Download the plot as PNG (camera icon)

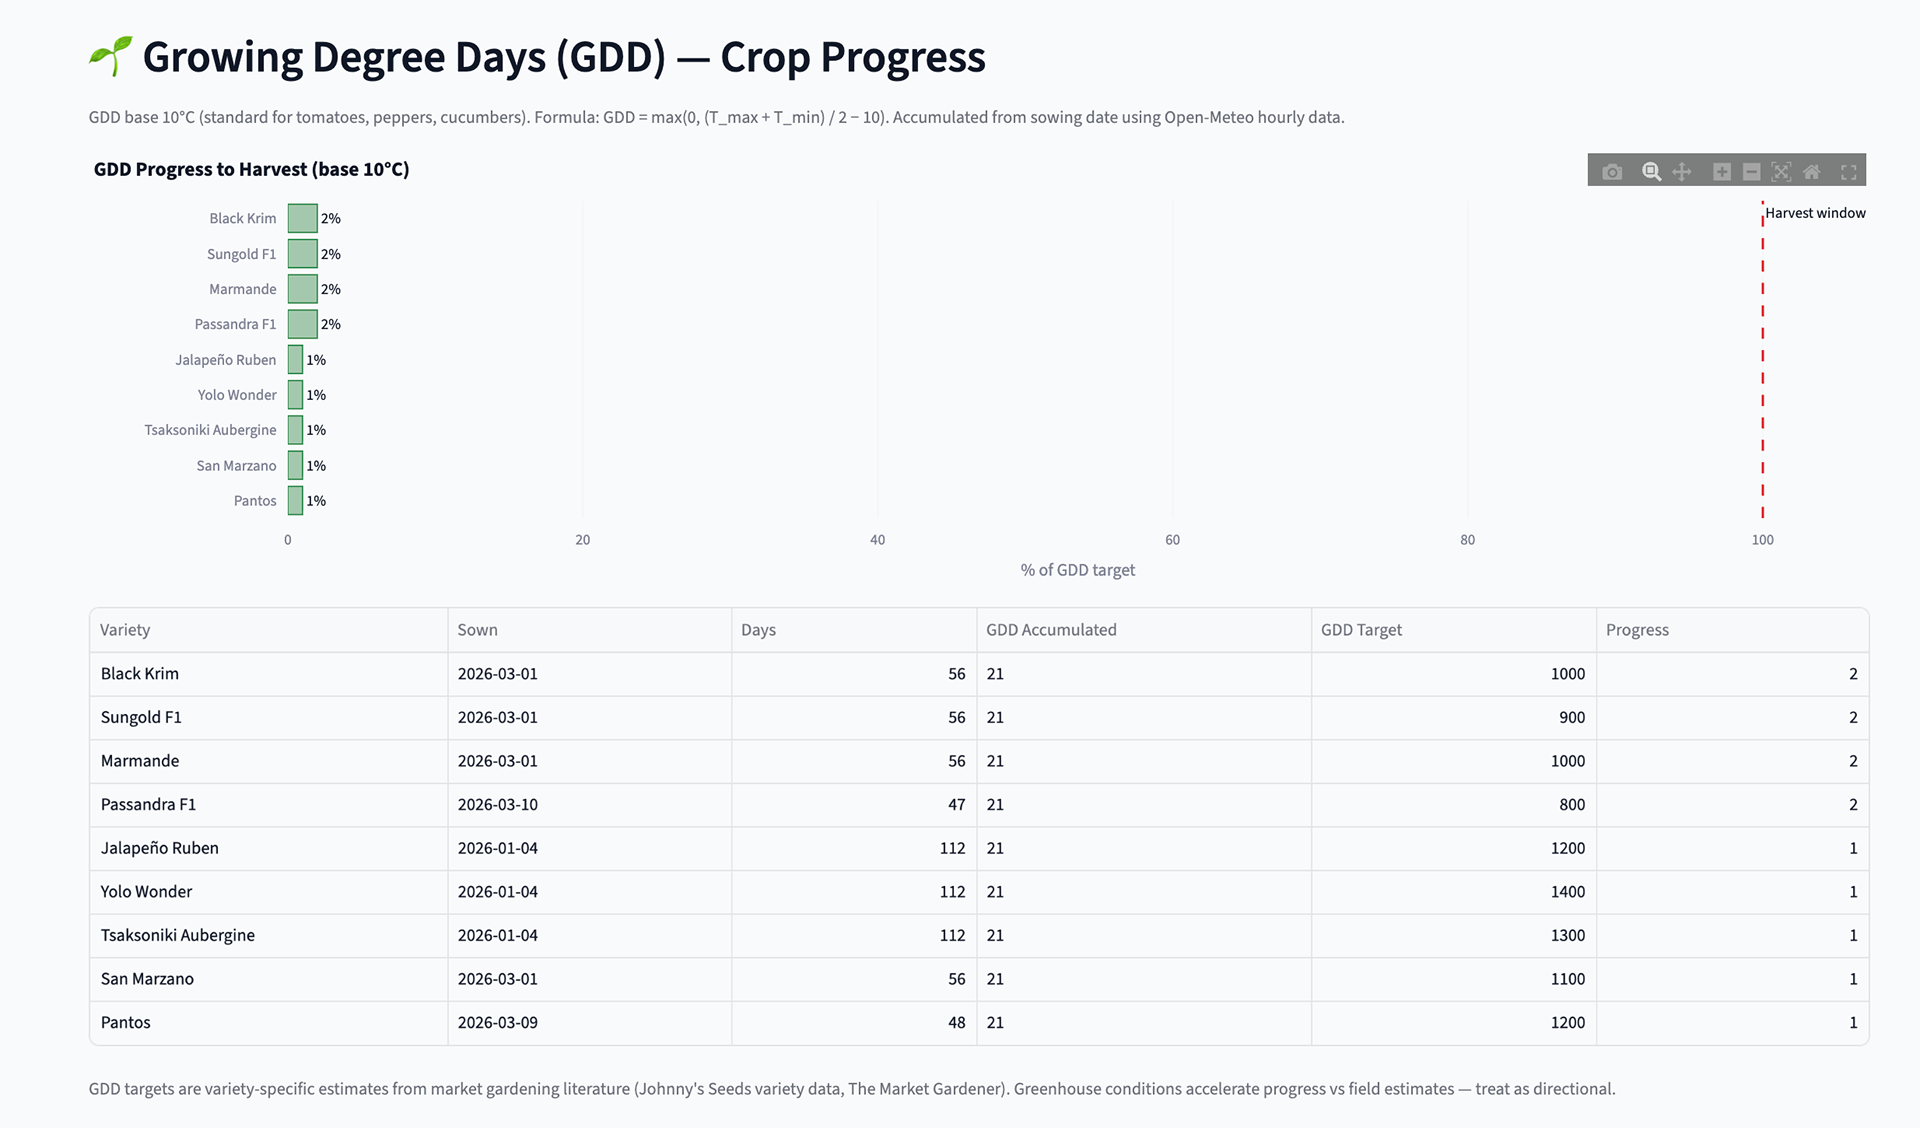[1612, 172]
